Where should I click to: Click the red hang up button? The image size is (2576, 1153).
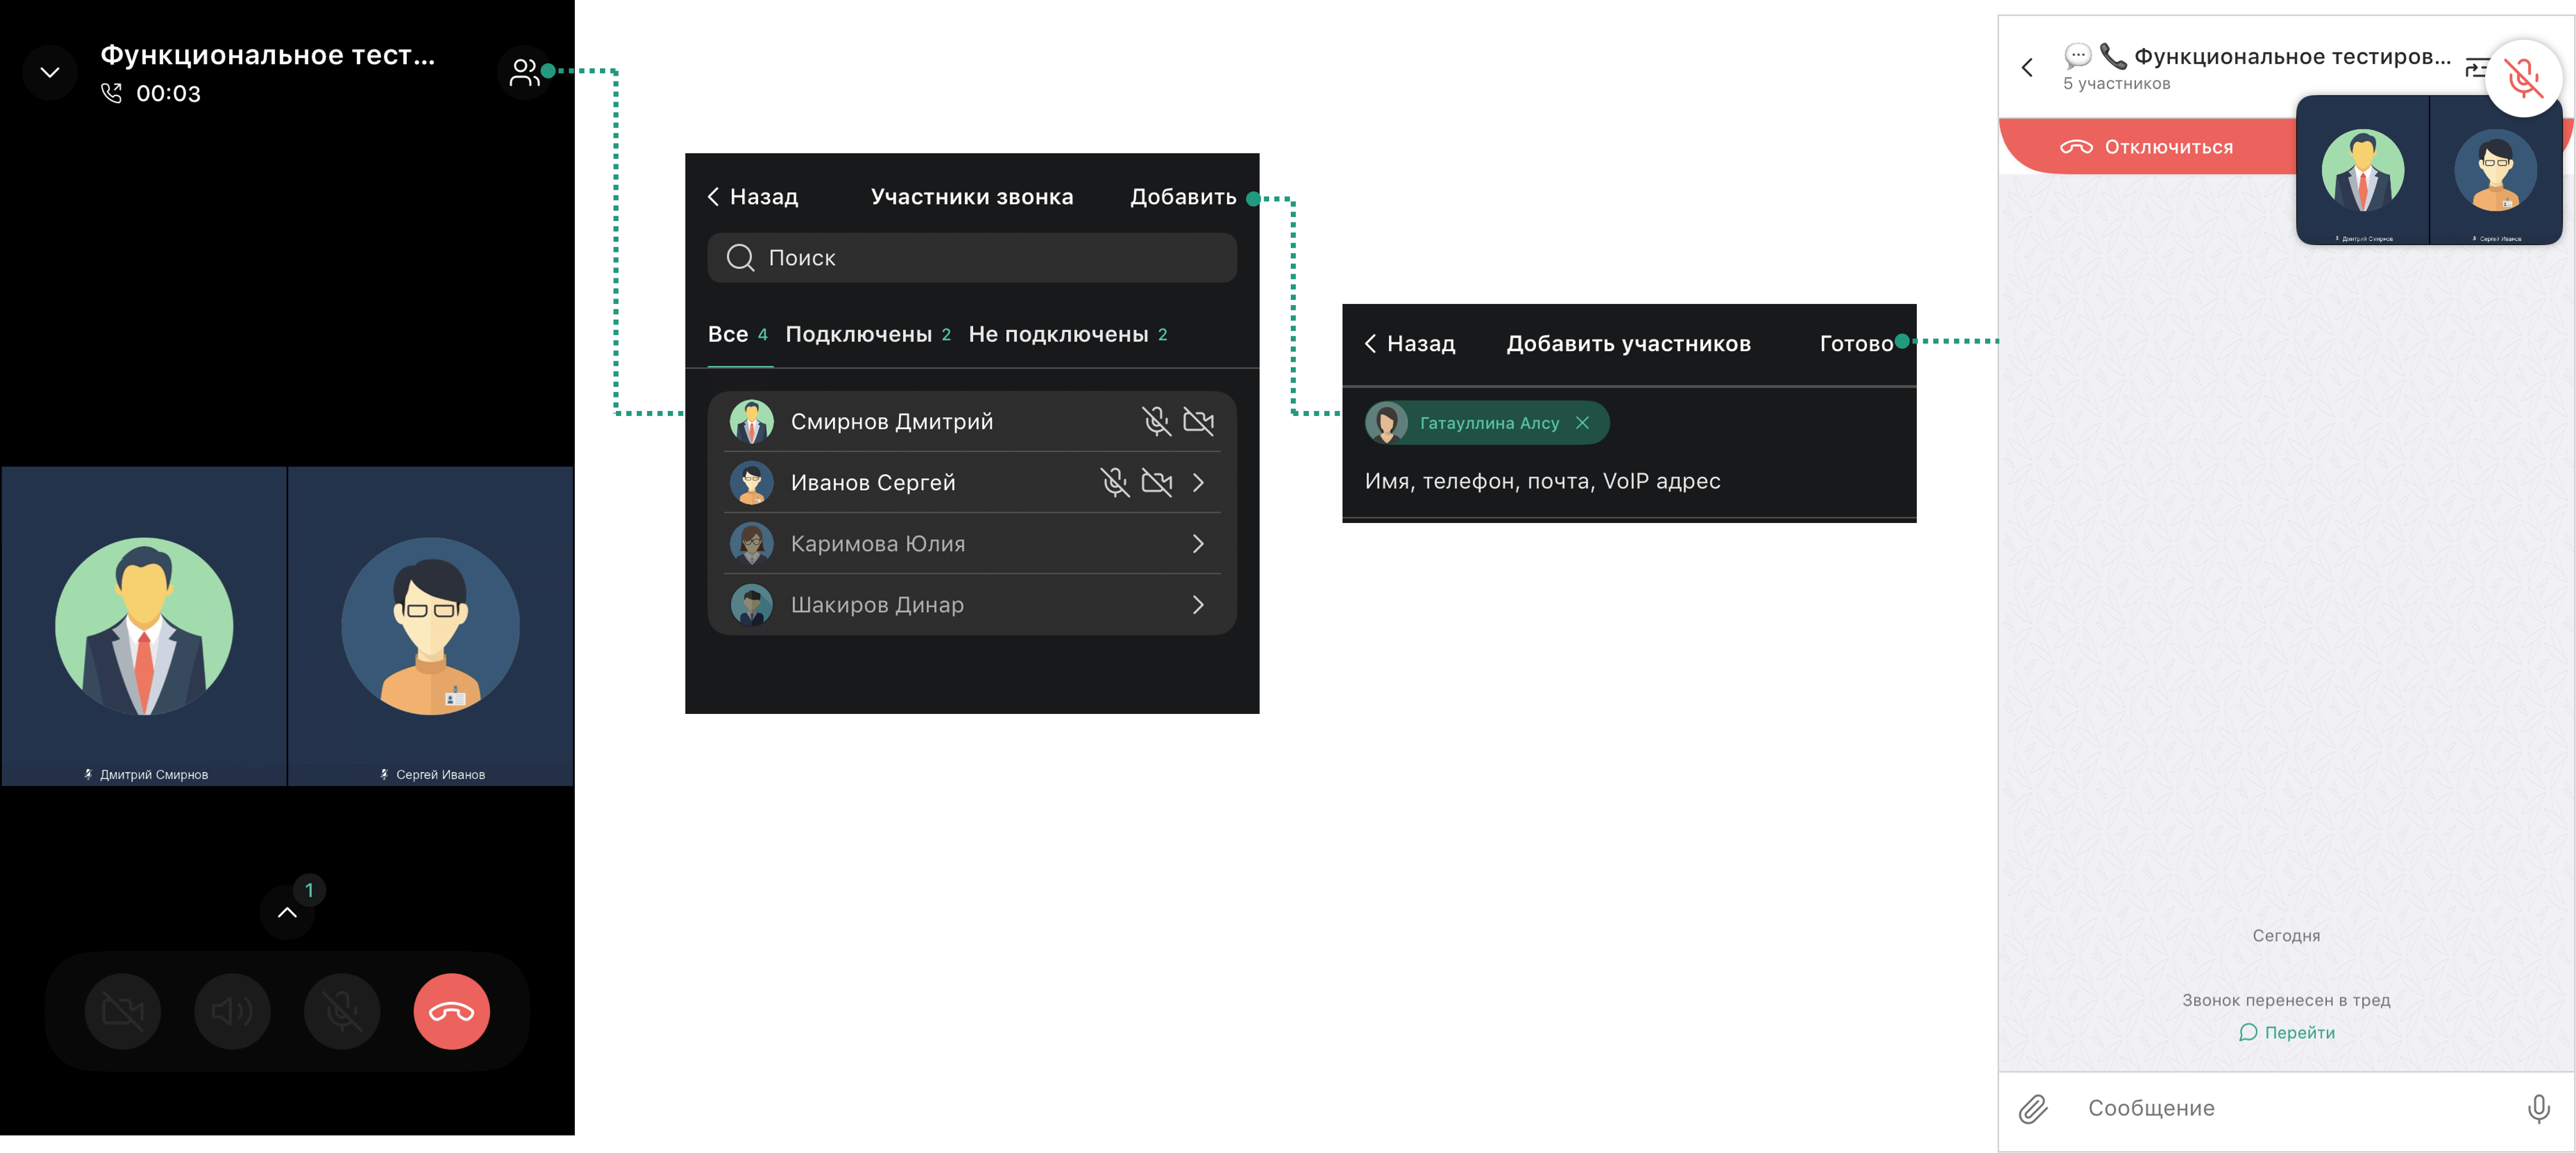click(451, 1011)
